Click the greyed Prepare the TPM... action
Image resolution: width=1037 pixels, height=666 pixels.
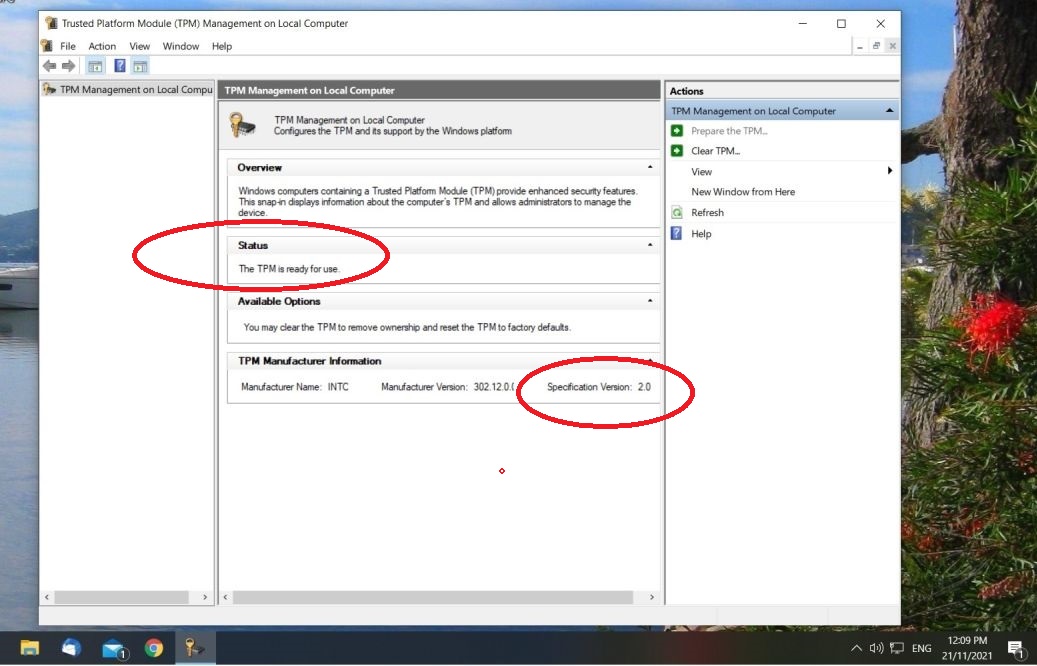pyautogui.click(x=729, y=131)
